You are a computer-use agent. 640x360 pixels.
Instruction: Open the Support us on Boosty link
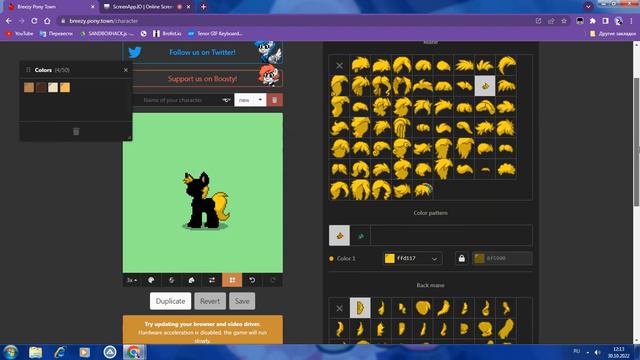click(x=202, y=79)
